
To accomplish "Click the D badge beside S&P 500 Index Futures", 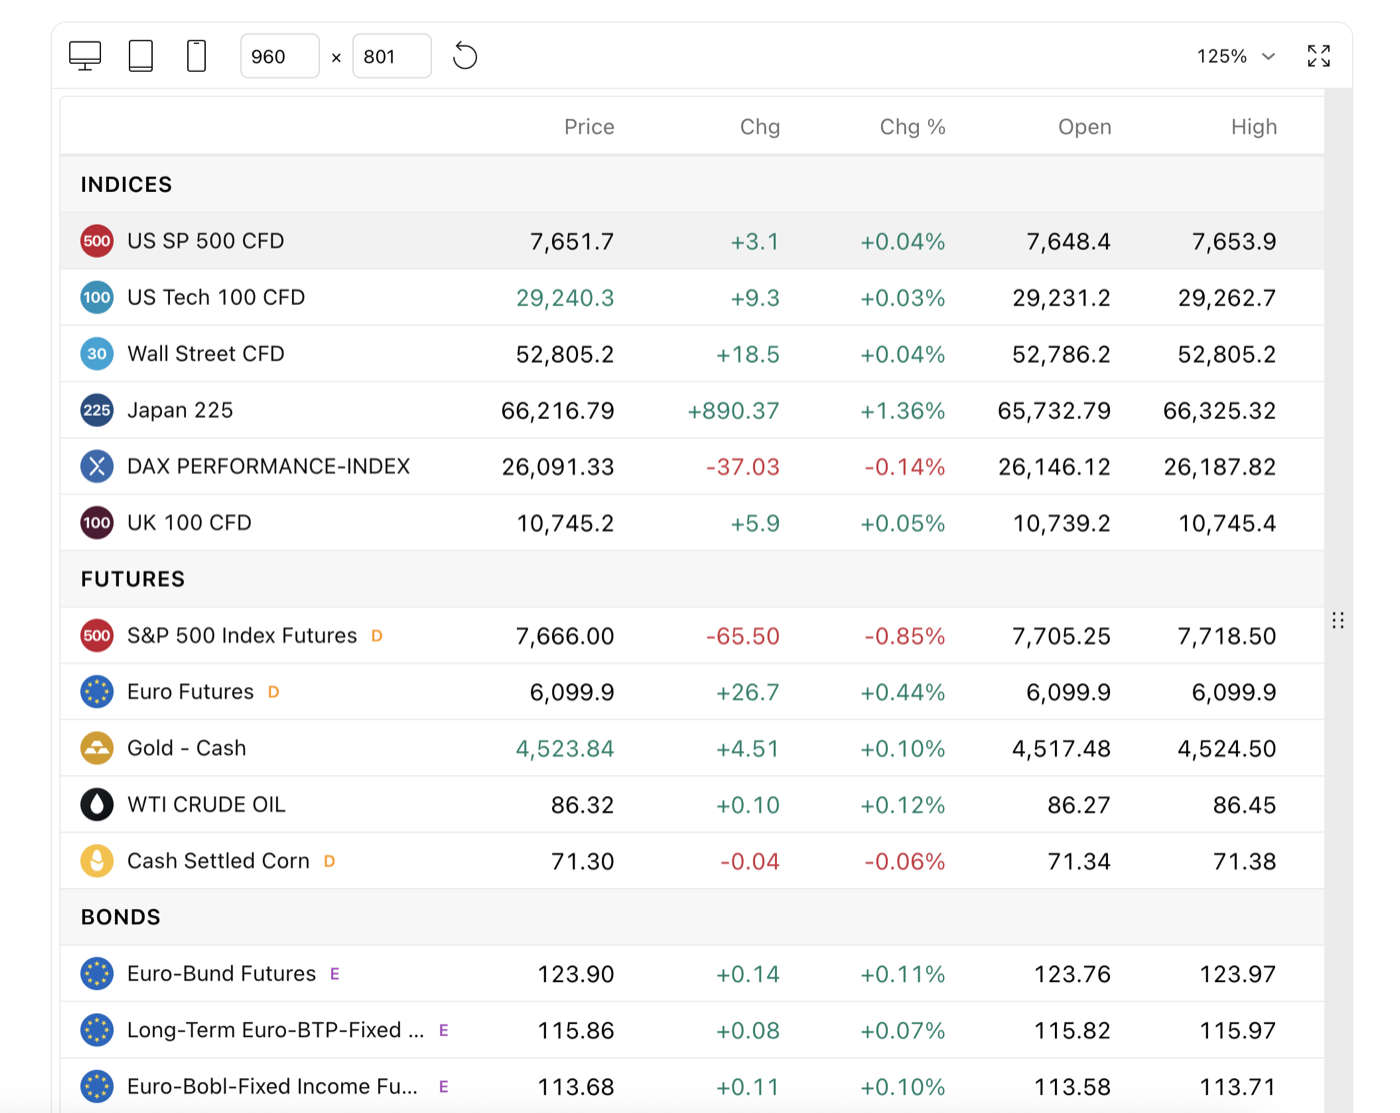I will [x=377, y=636].
